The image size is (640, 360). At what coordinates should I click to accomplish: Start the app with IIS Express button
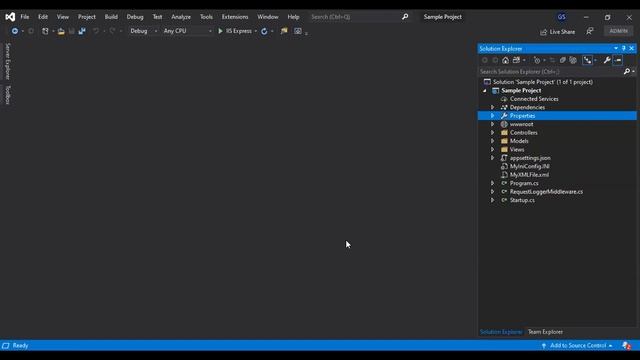pyautogui.click(x=235, y=31)
